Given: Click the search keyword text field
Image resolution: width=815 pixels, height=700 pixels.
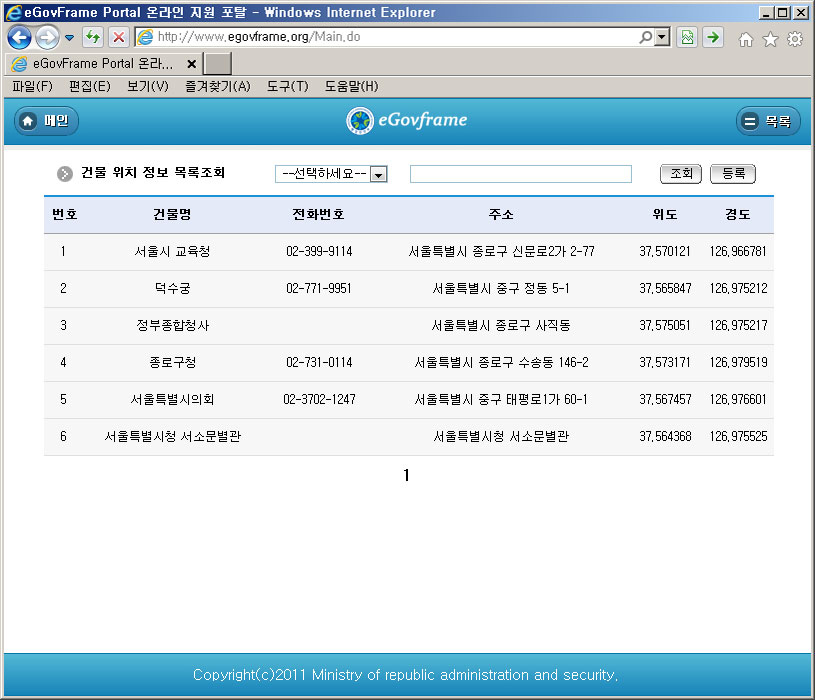Looking at the screenshot, I should pyautogui.click(x=520, y=174).
